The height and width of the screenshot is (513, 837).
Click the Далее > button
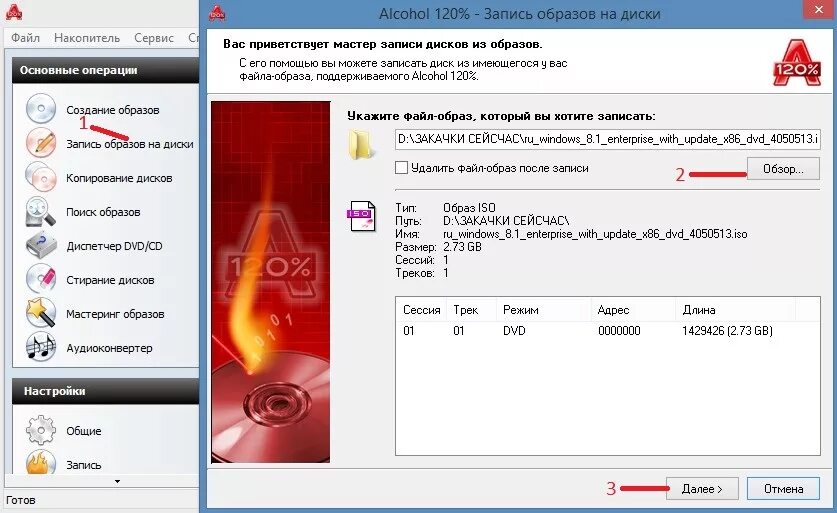click(702, 488)
